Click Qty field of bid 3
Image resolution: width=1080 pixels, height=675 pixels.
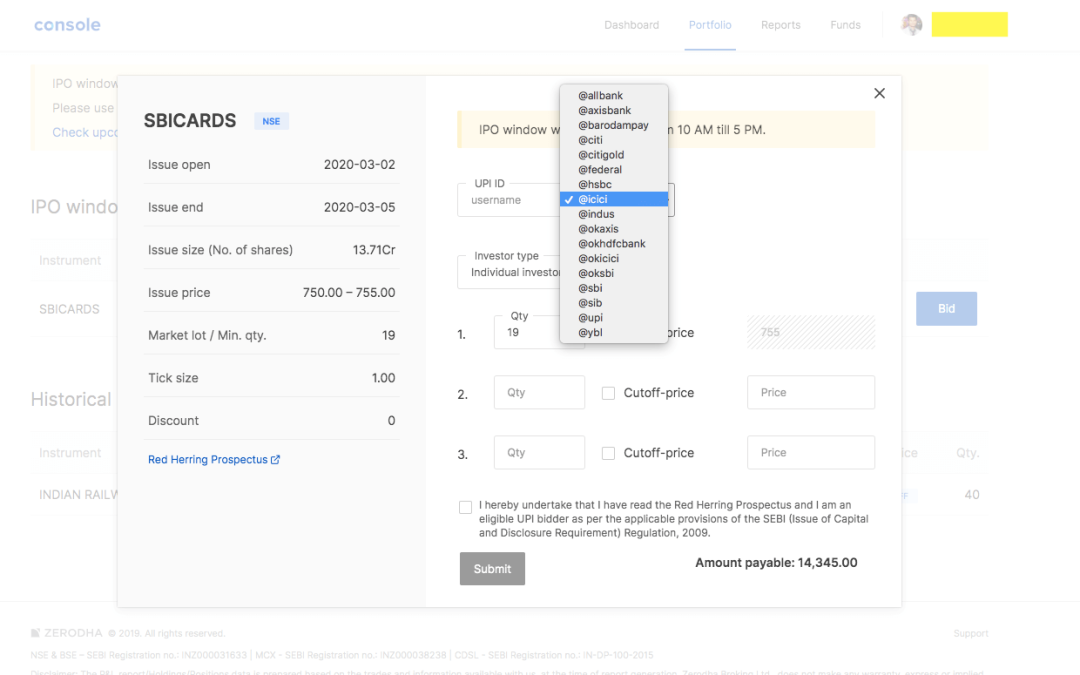[x=539, y=453]
